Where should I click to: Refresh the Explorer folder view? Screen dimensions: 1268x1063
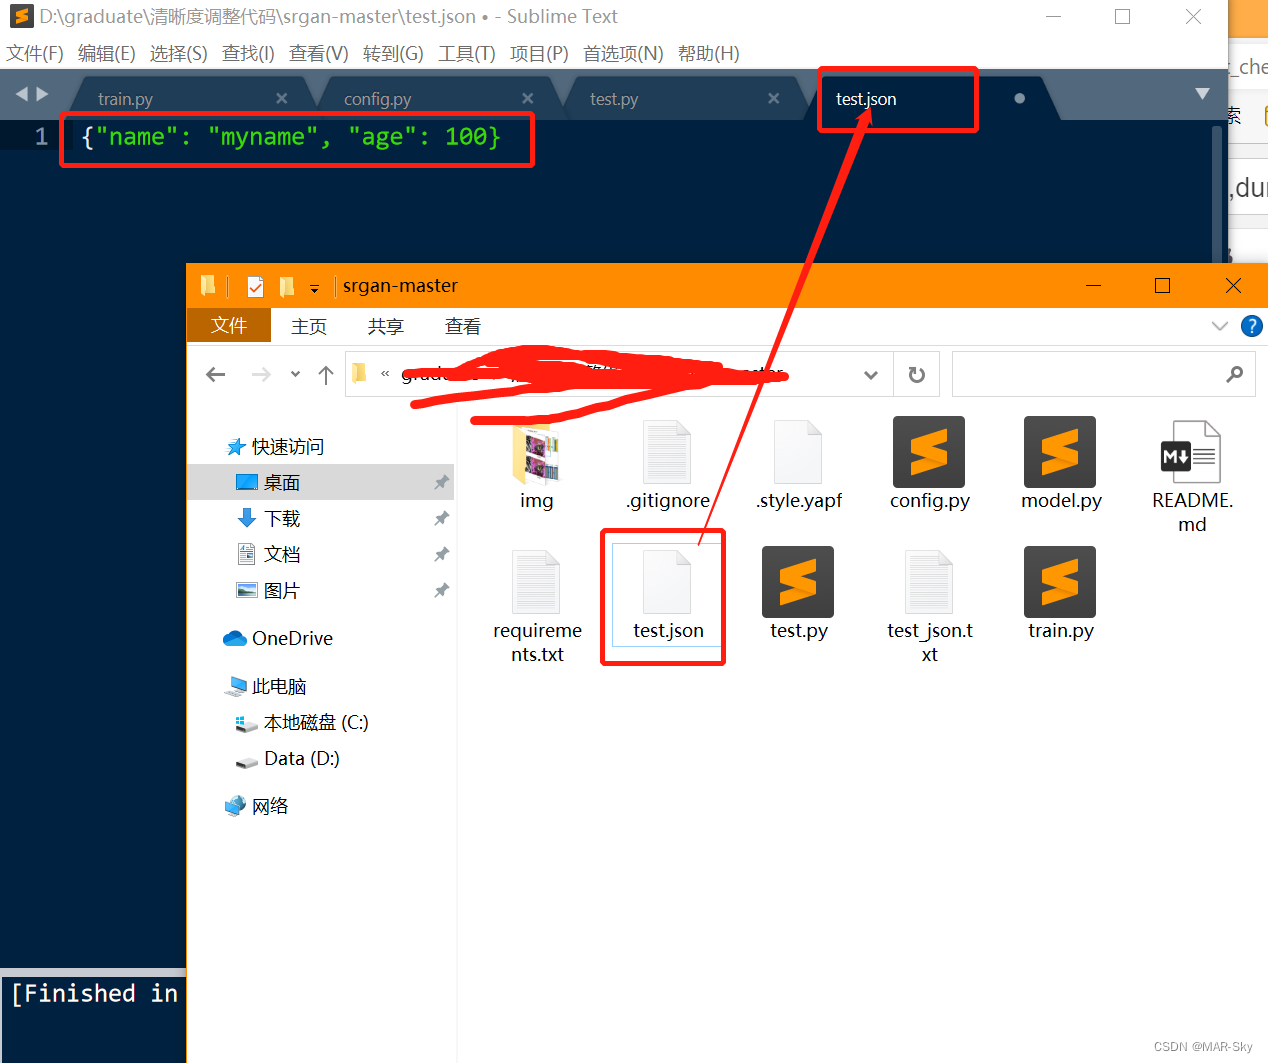(916, 375)
